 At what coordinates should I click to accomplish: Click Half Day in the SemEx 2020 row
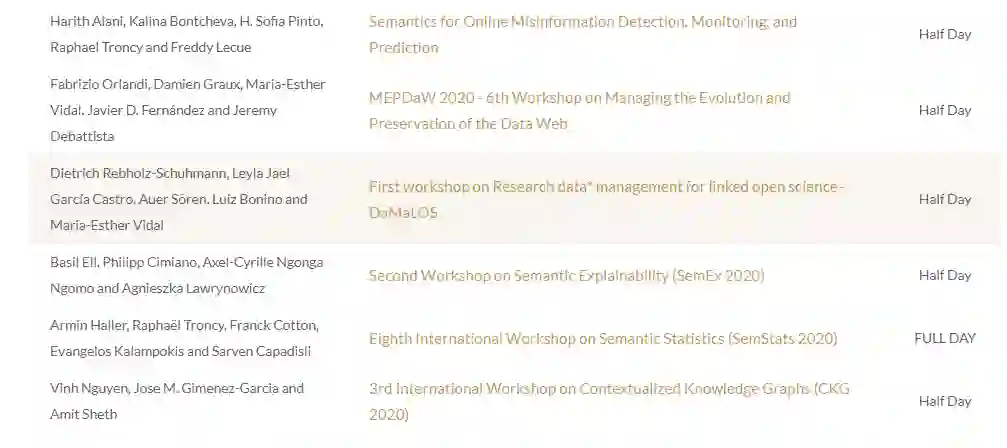click(x=944, y=275)
